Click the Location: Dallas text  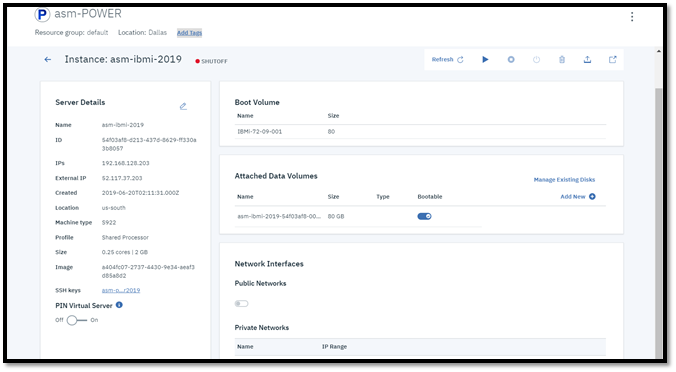coord(142,32)
